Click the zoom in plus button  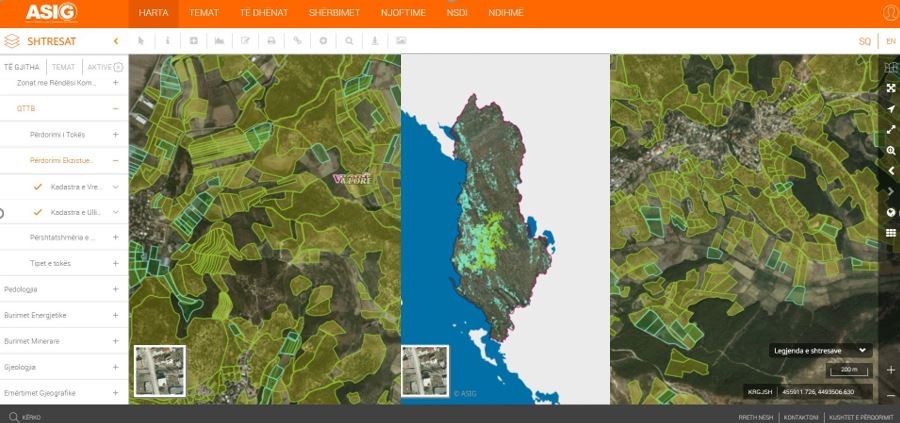coord(890,370)
